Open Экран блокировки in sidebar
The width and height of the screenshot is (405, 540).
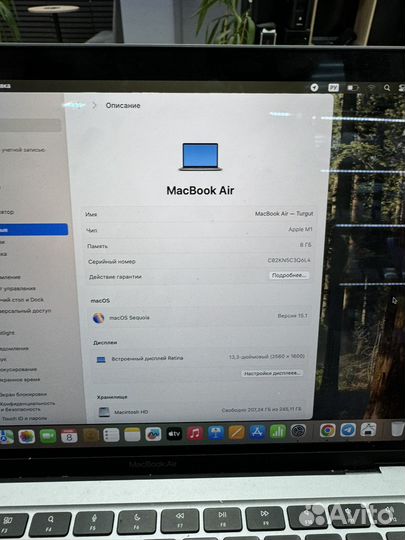pyautogui.click(x=23, y=394)
